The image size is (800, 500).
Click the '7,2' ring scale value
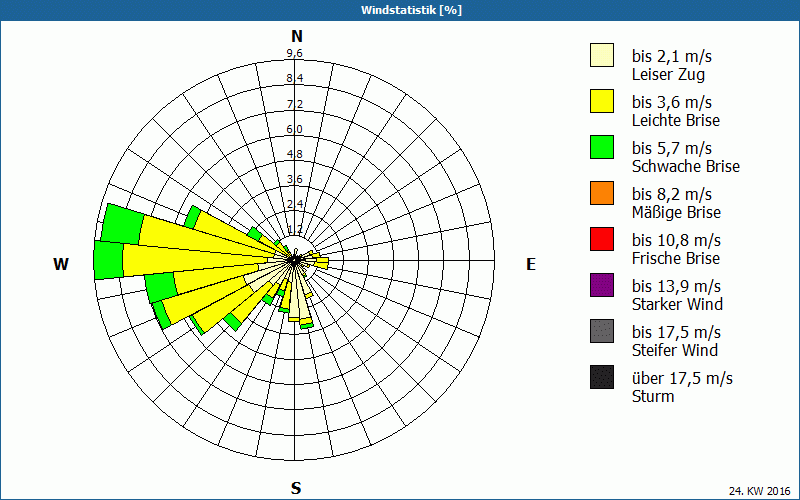pyautogui.click(x=294, y=104)
